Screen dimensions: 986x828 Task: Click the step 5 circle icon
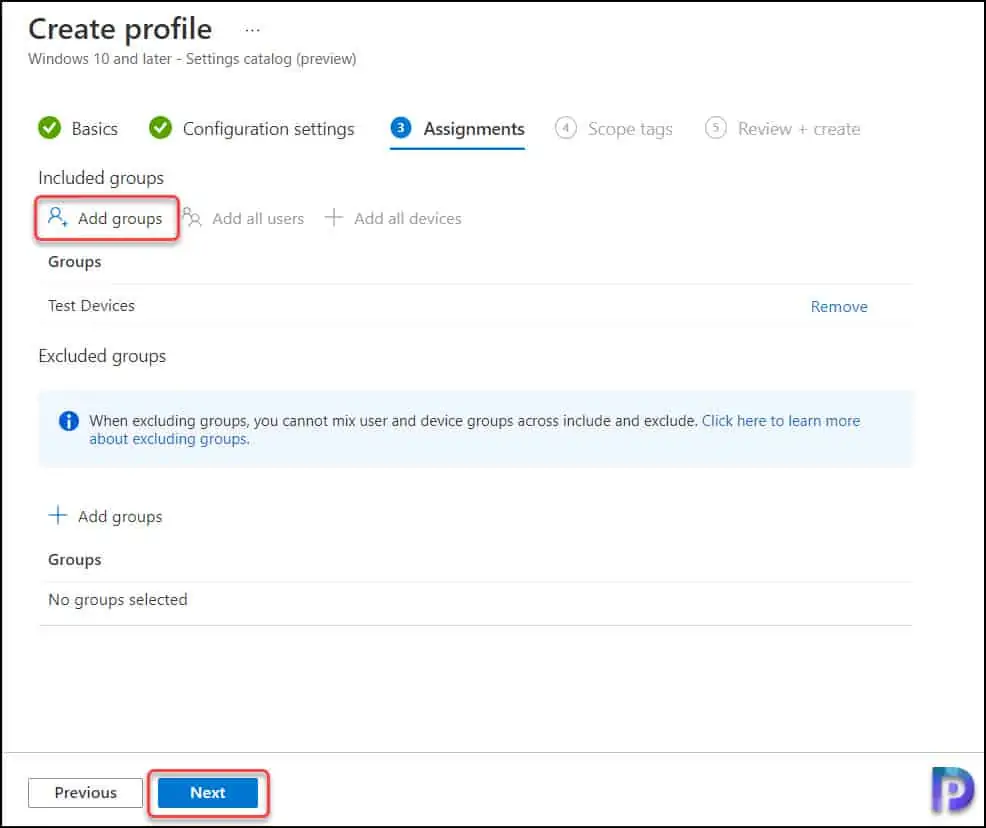pos(716,128)
